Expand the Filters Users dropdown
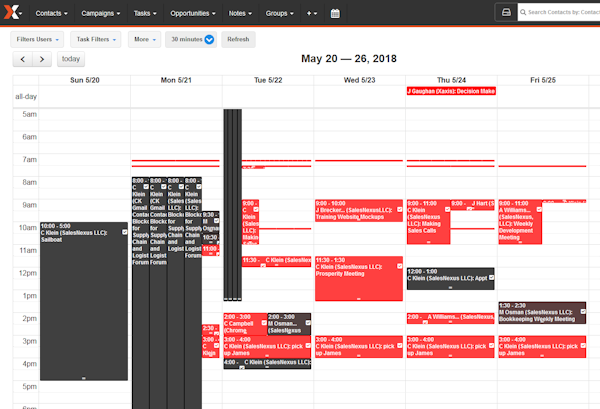The width and height of the screenshot is (600, 409). [x=38, y=39]
